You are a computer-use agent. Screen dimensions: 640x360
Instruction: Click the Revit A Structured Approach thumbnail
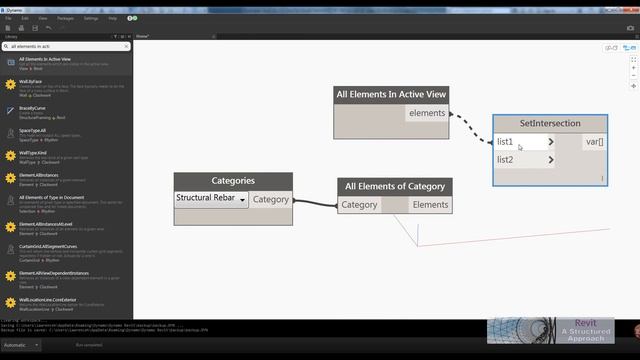[x=551, y=331]
